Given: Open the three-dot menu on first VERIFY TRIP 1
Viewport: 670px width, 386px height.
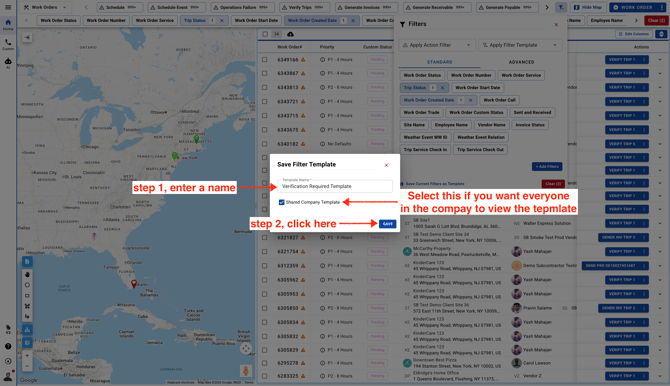Looking at the screenshot, I should pyautogui.click(x=644, y=60).
